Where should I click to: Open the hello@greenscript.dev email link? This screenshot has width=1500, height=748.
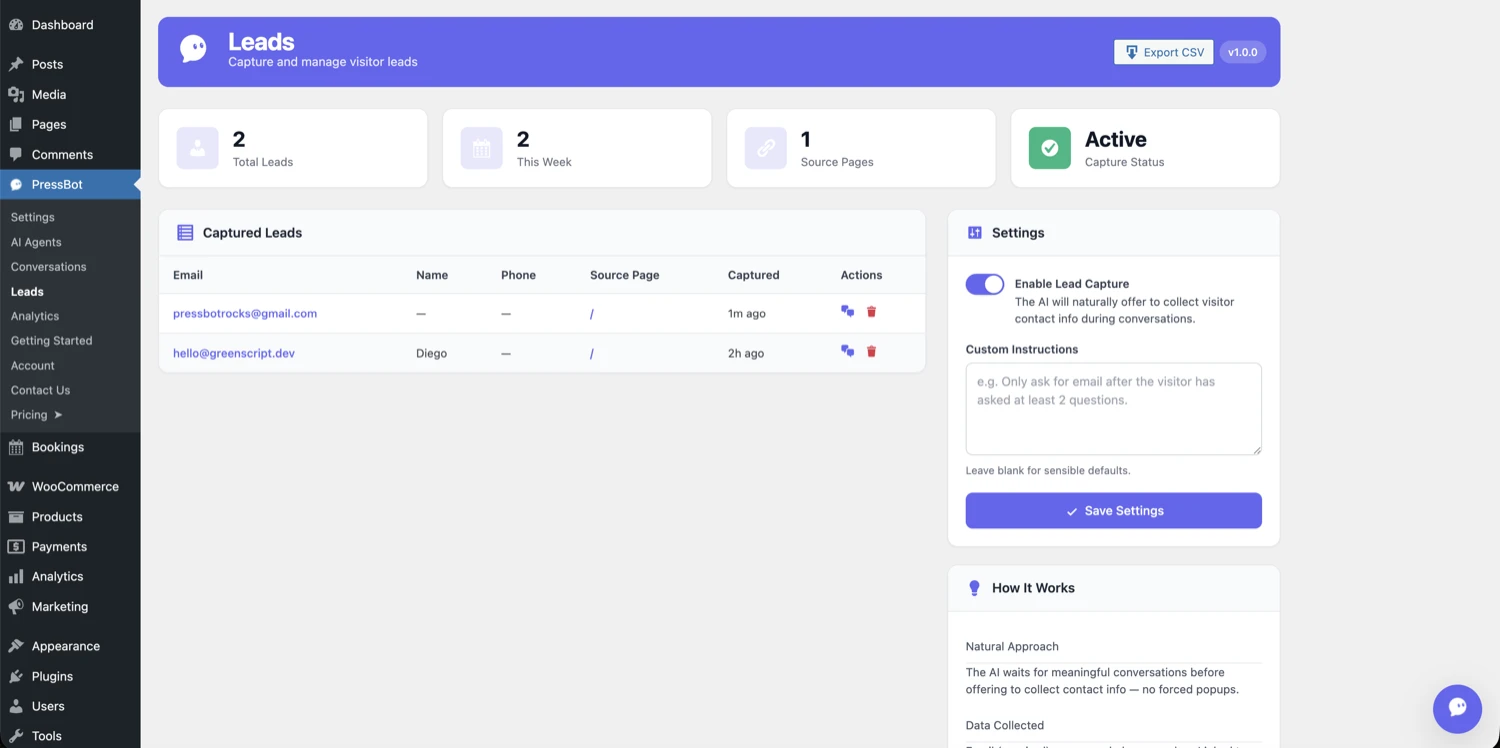tap(233, 352)
